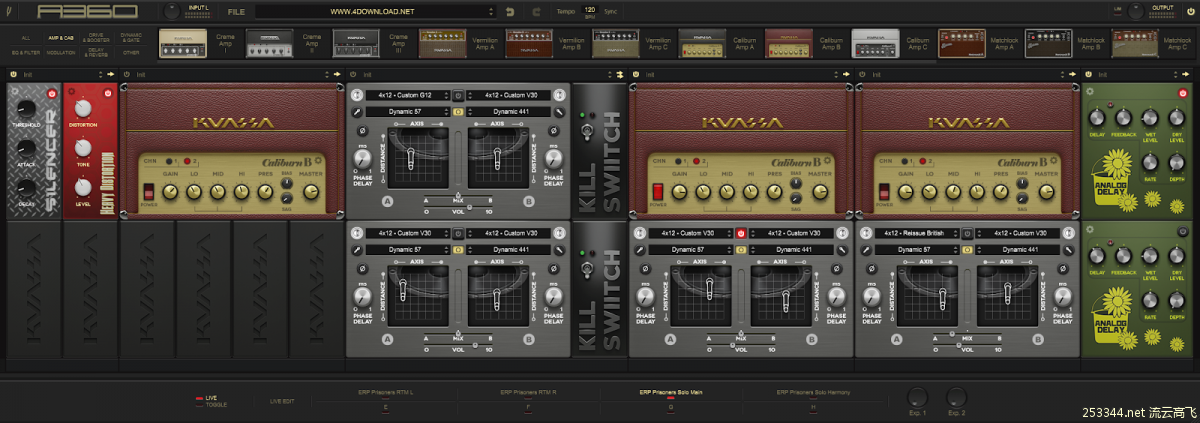Pick the Creme Amp I thumbnail
Screen dimensions: 1200x423
(183, 43)
